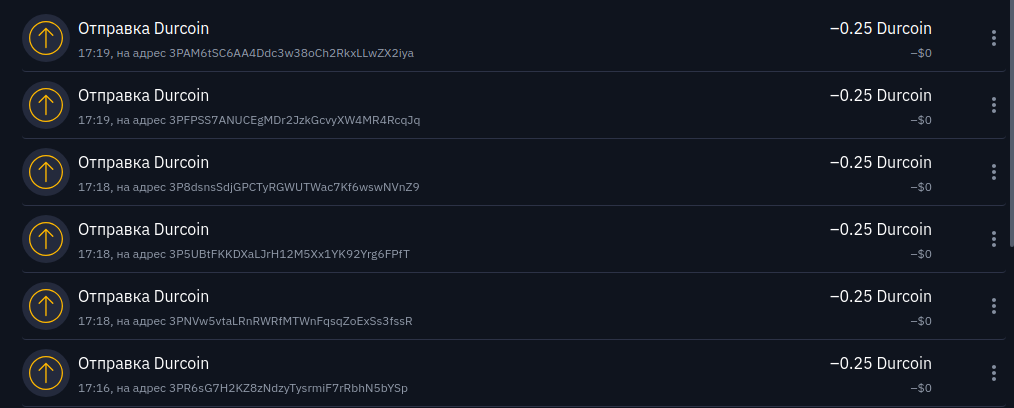Click send arrow icon for 3P8dsnsSdjGPC transaction
The width and height of the screenshot is (1014, 408).
coord(46,172)
